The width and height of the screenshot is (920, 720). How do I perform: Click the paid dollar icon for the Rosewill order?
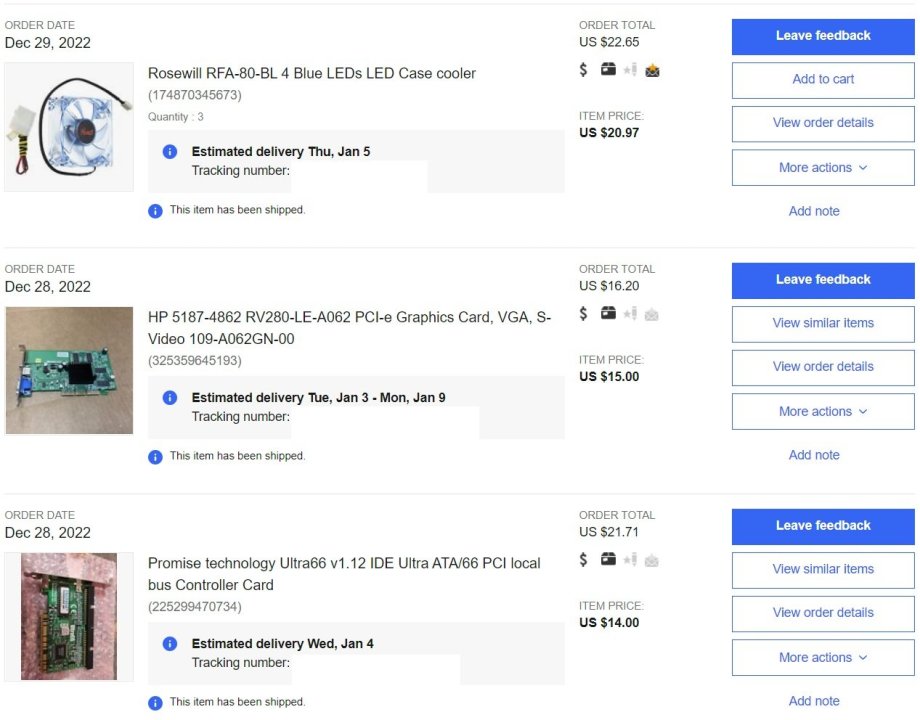coord(584,70)
